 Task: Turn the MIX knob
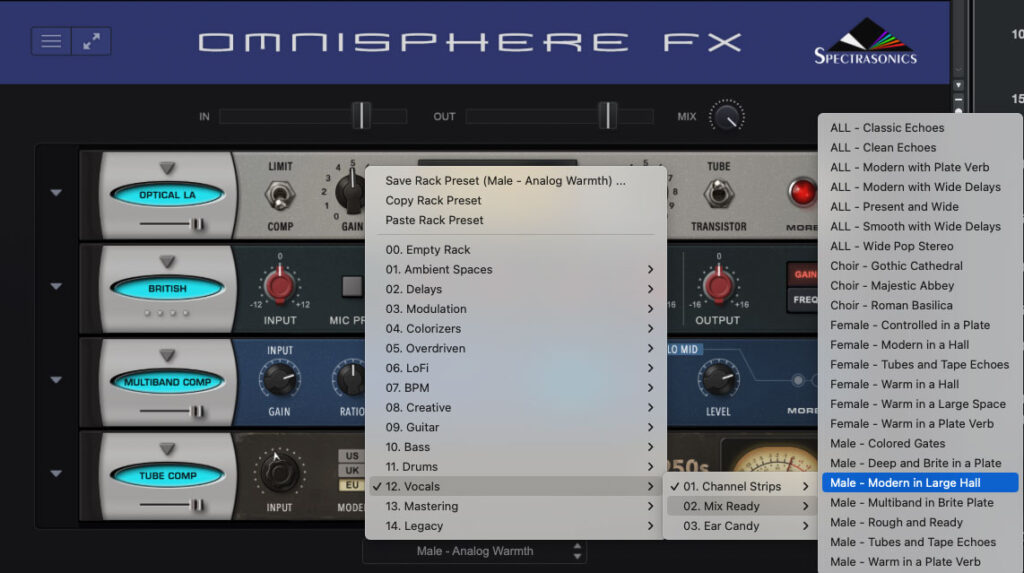[727, 116]
